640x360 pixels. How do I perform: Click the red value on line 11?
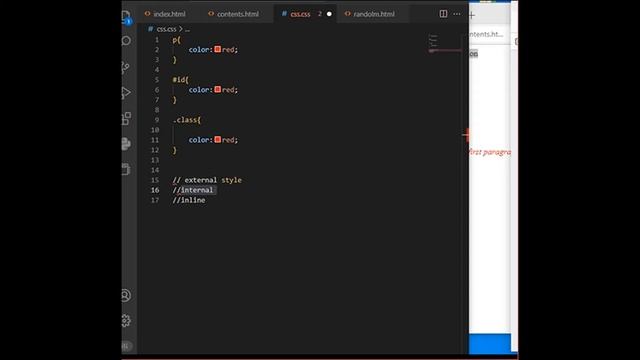click(x=228, y=140)
